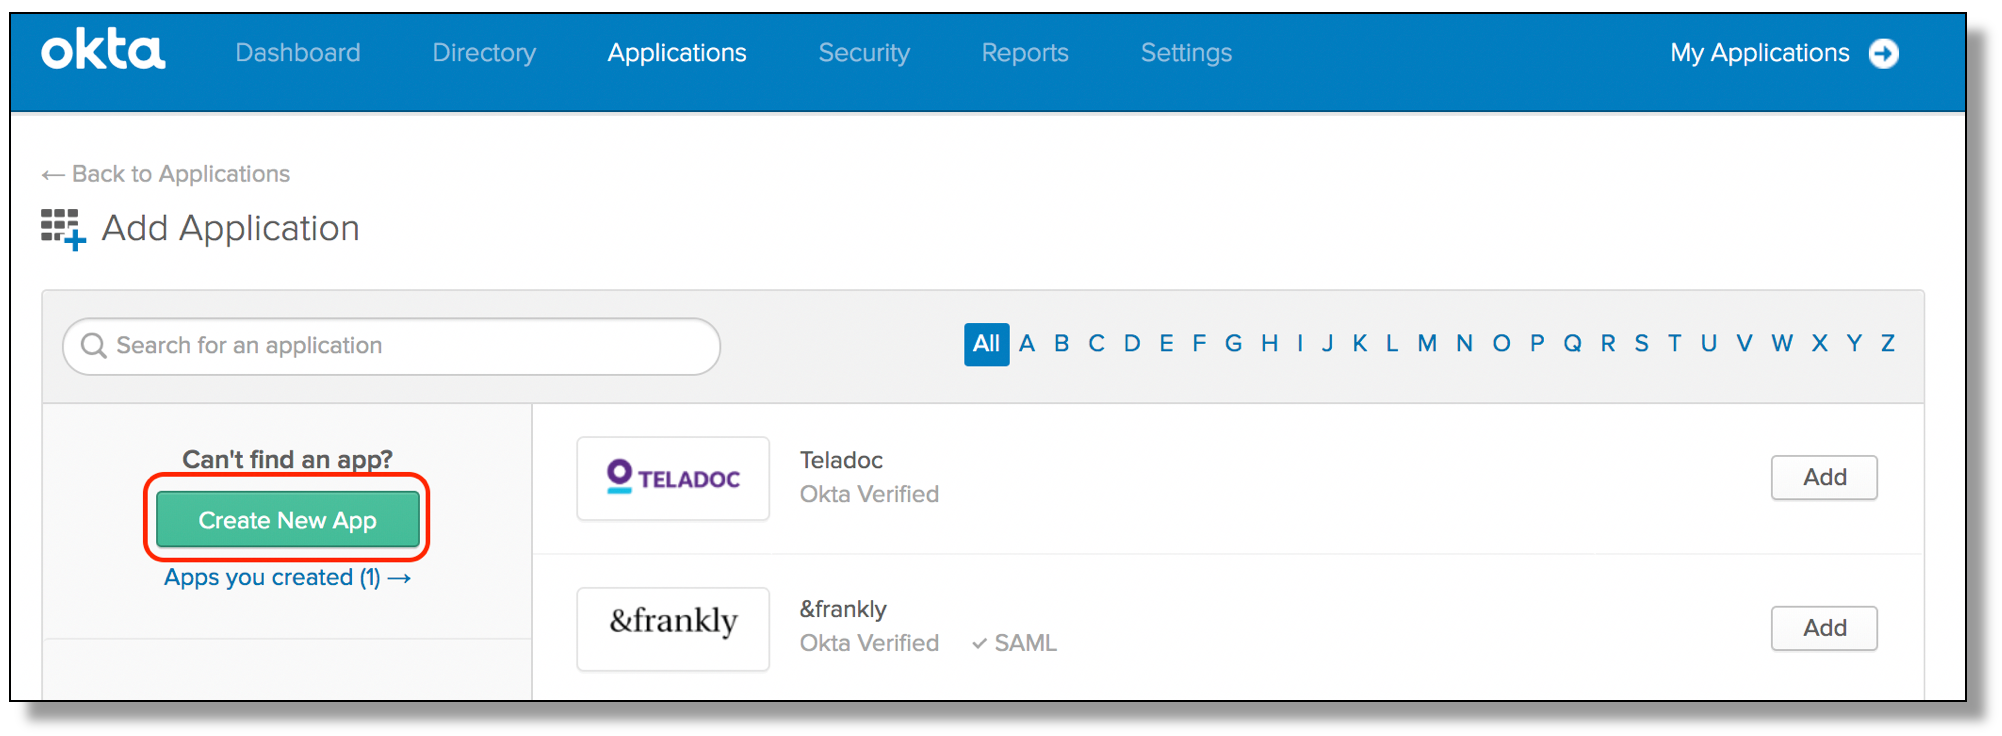Open the Settings menu
The height and width of the screenshot is (736, 2002).
tap(1186, 53)
